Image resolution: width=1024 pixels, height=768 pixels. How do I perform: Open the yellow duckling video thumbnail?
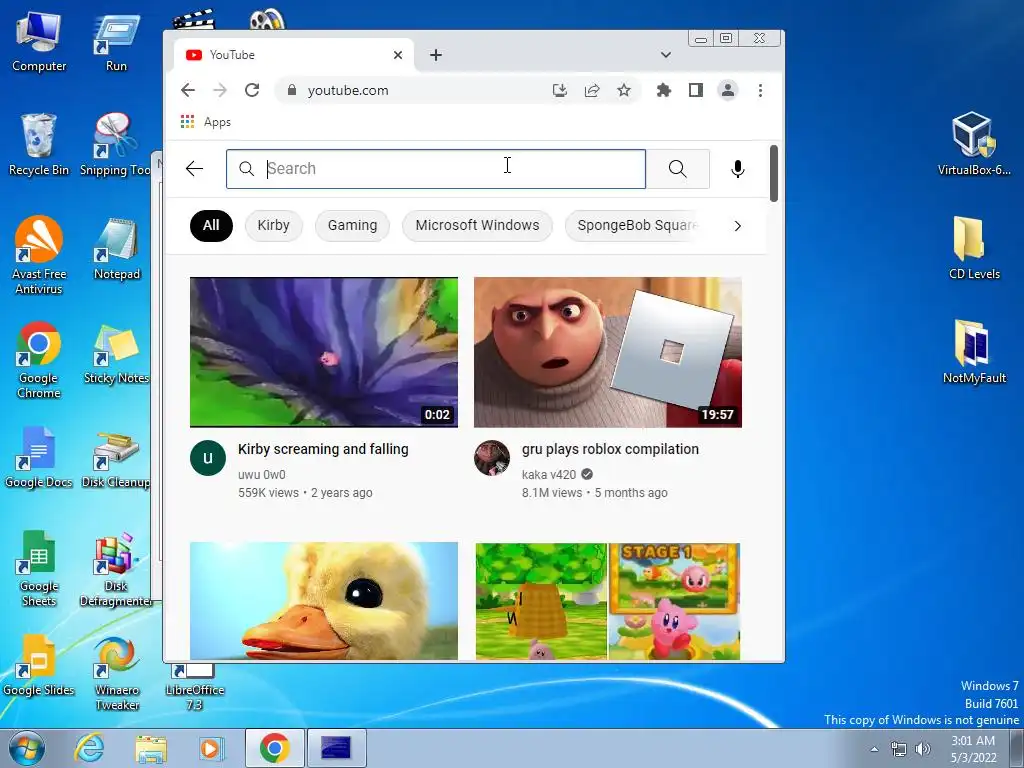pos(324,601)
